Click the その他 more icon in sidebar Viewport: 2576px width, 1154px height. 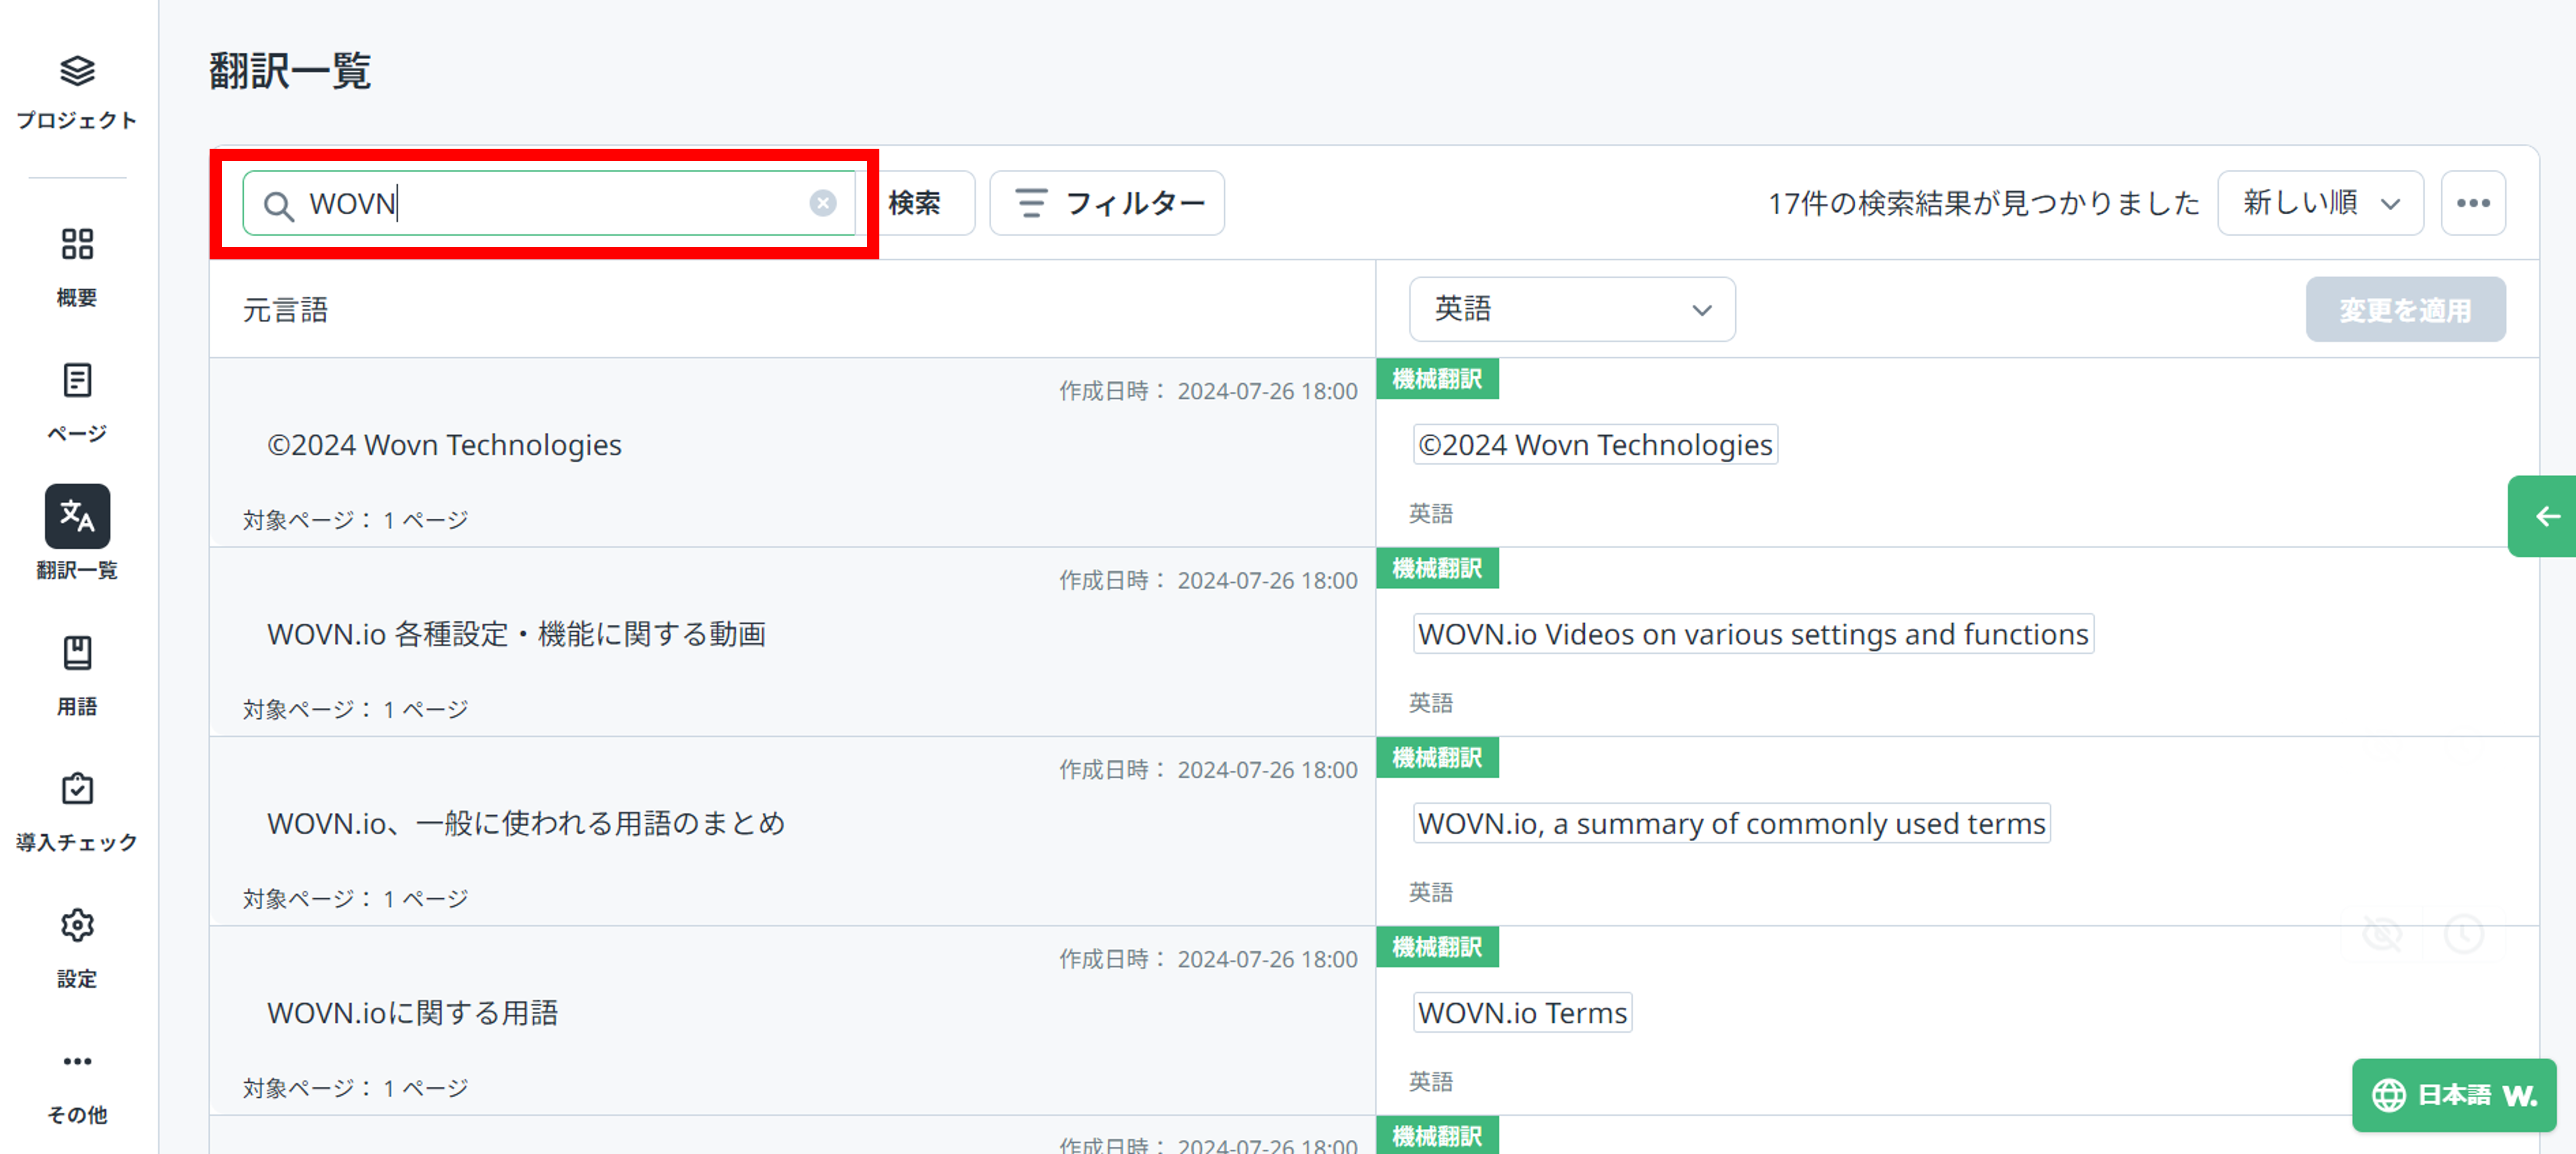pos(77,1061)
